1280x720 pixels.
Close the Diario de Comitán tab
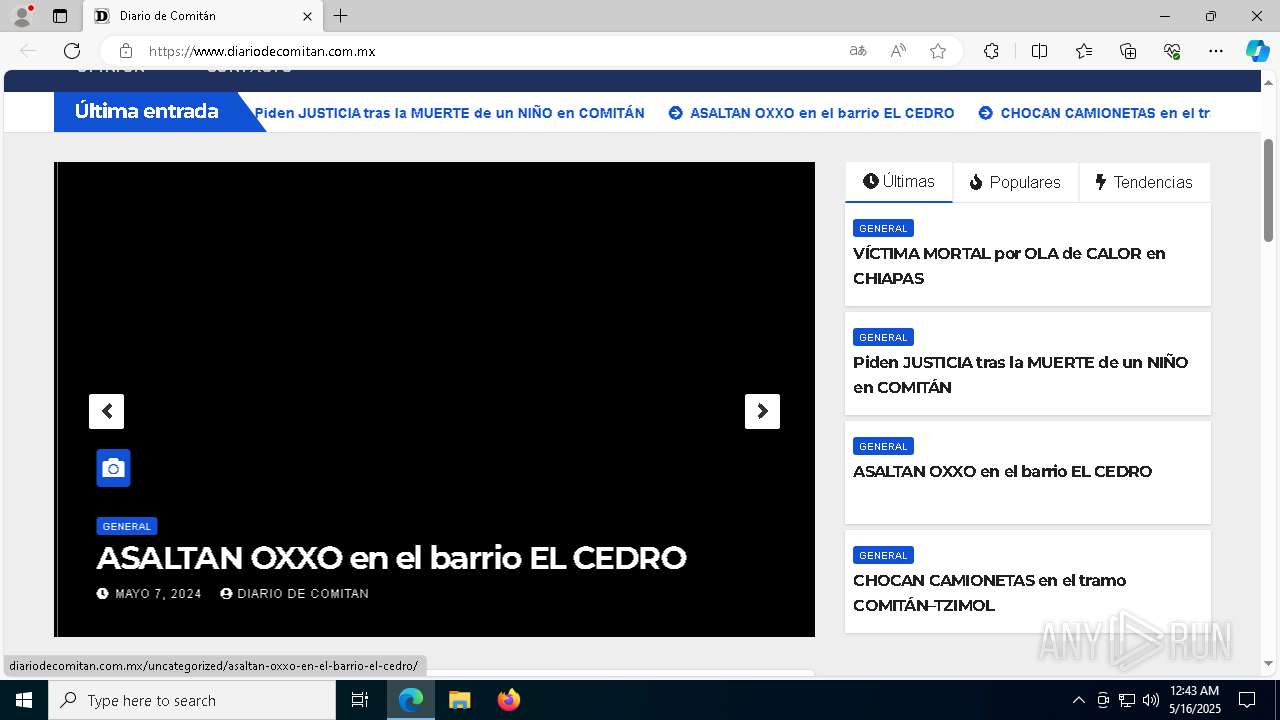307,16
